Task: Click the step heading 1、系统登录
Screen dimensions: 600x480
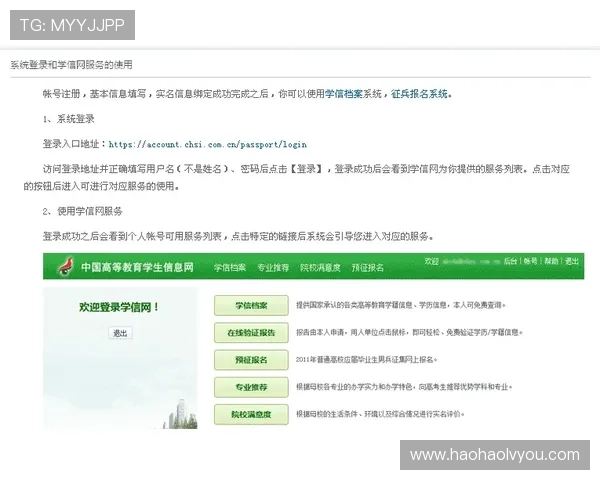Action: point(68,119)
